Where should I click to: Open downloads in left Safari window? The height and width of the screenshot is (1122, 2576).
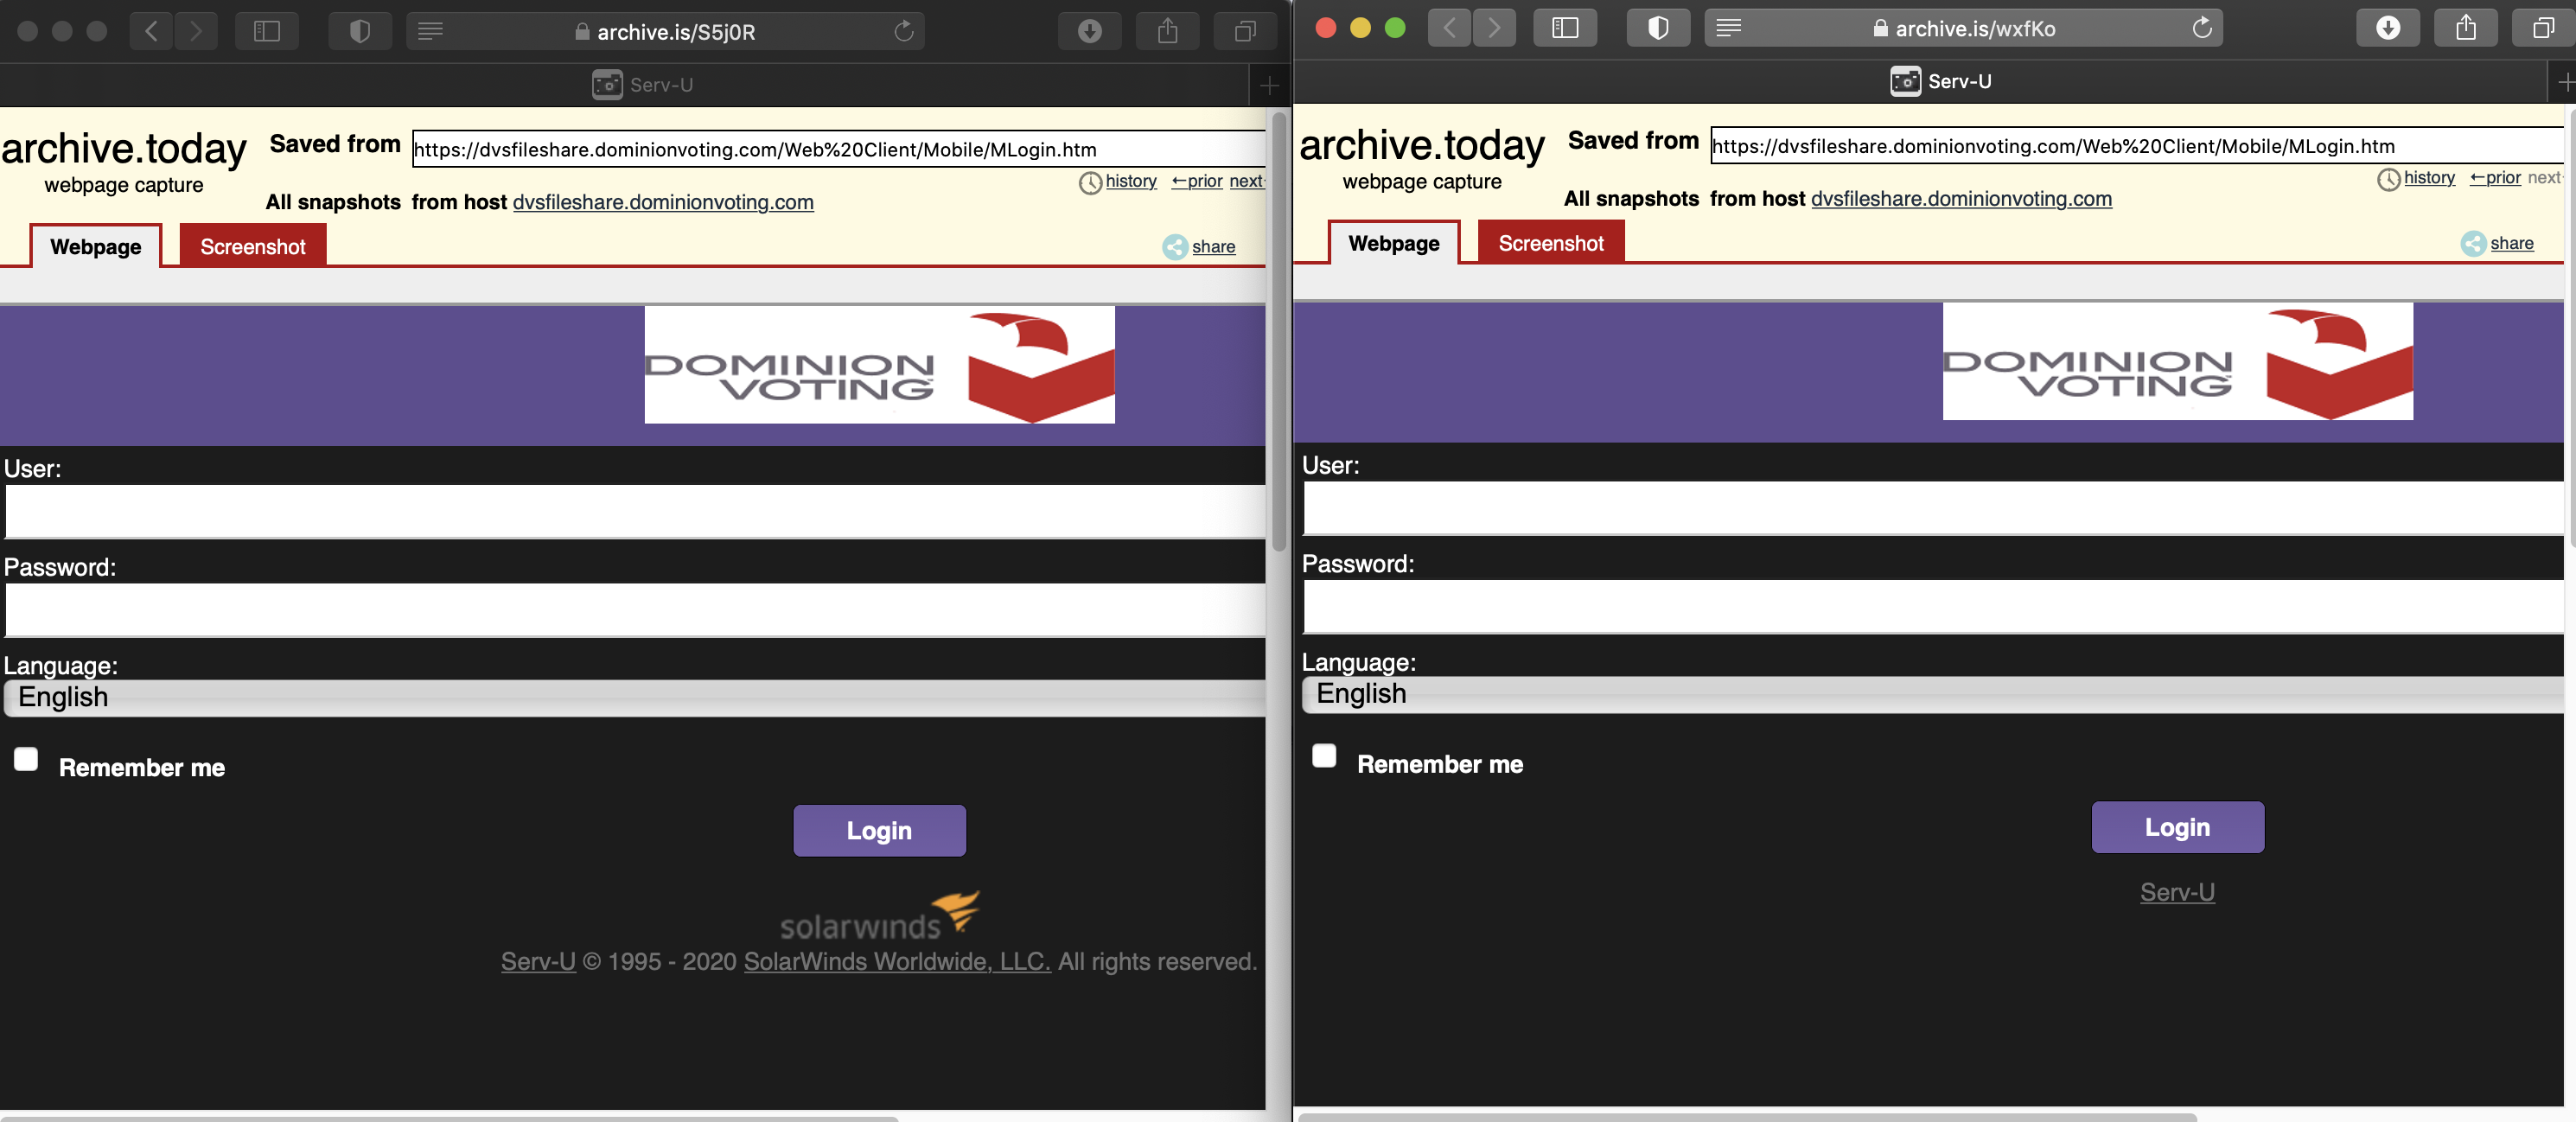[x=1090, y=31]
